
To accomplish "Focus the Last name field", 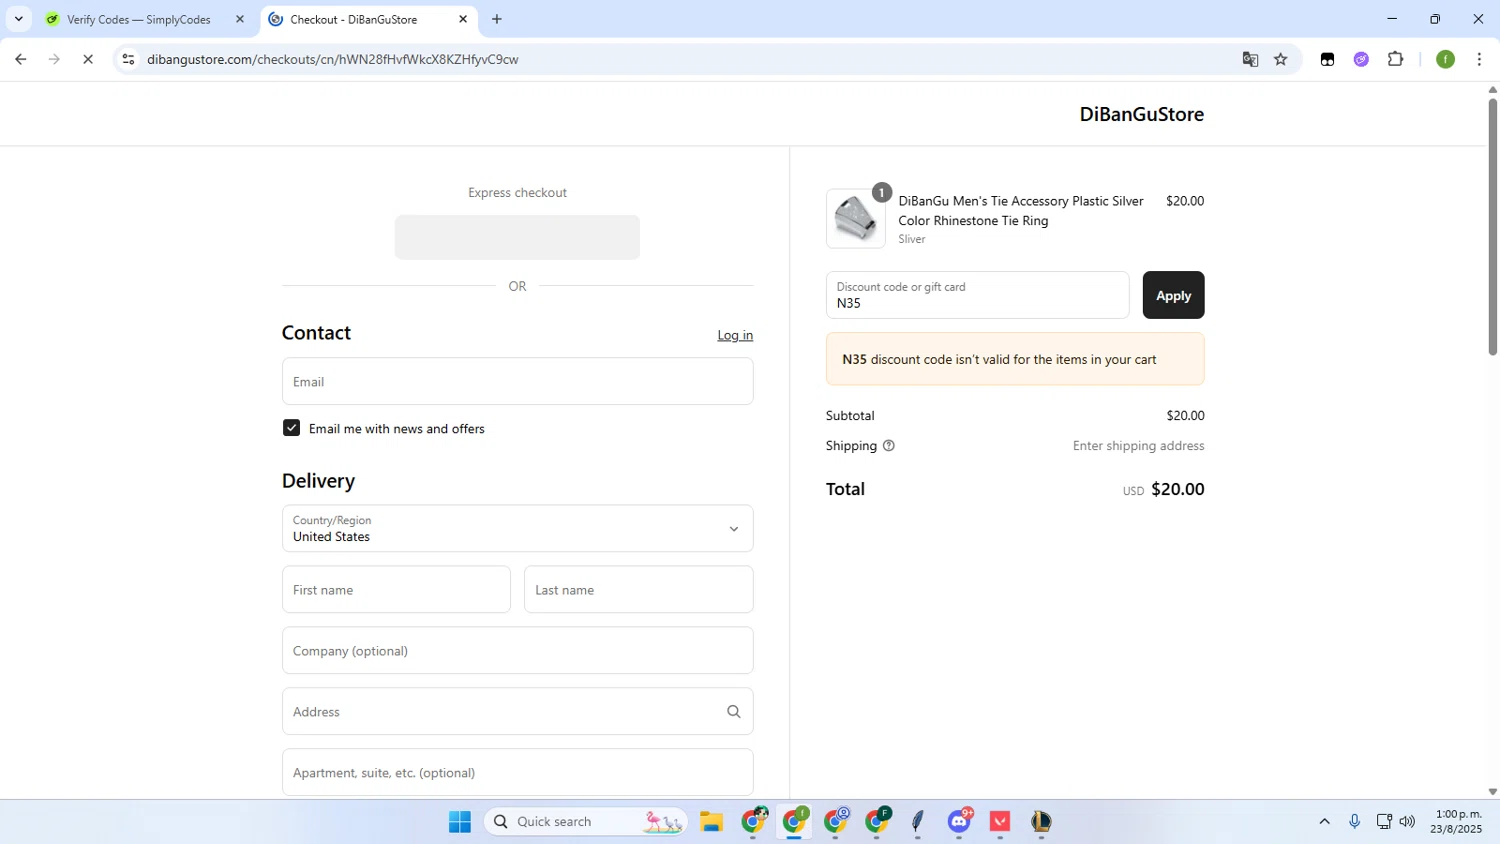I will click(638, 590).
